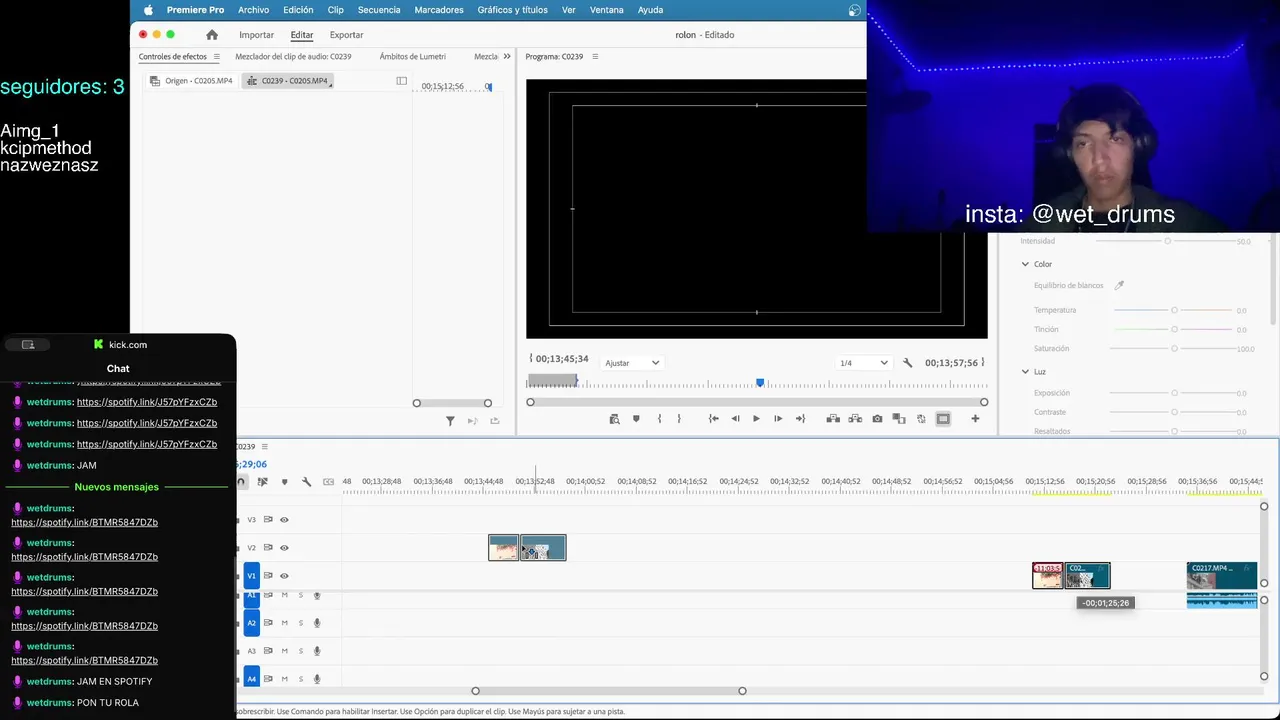1280x720 pixels.
Task: Toggle Snap magnet in timeline
Action: [x=241, y=482]
